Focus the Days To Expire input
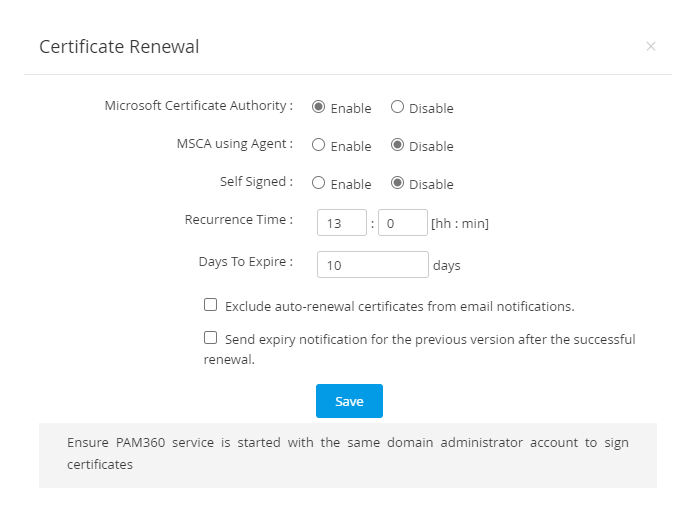The image size is (696, 520). [x=372, y=265]
